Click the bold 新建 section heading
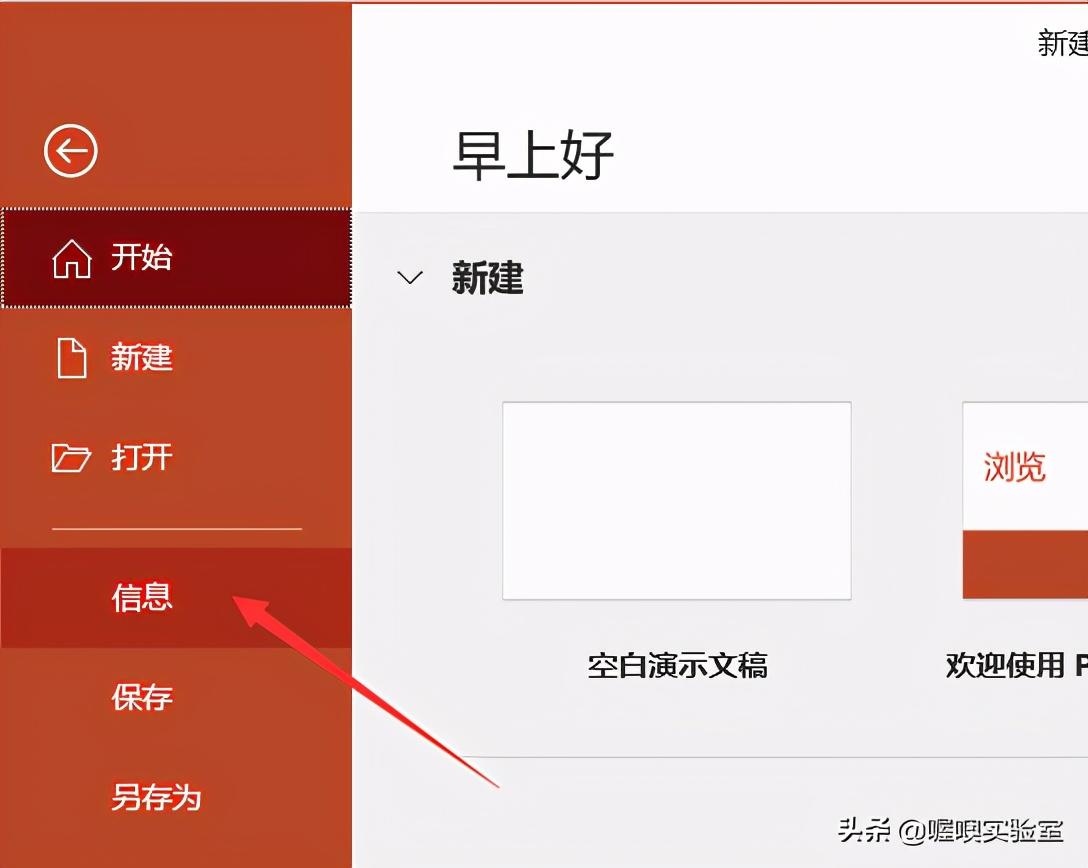The height and width of the screenshot is (868, 1088). [x=487, y=278]
